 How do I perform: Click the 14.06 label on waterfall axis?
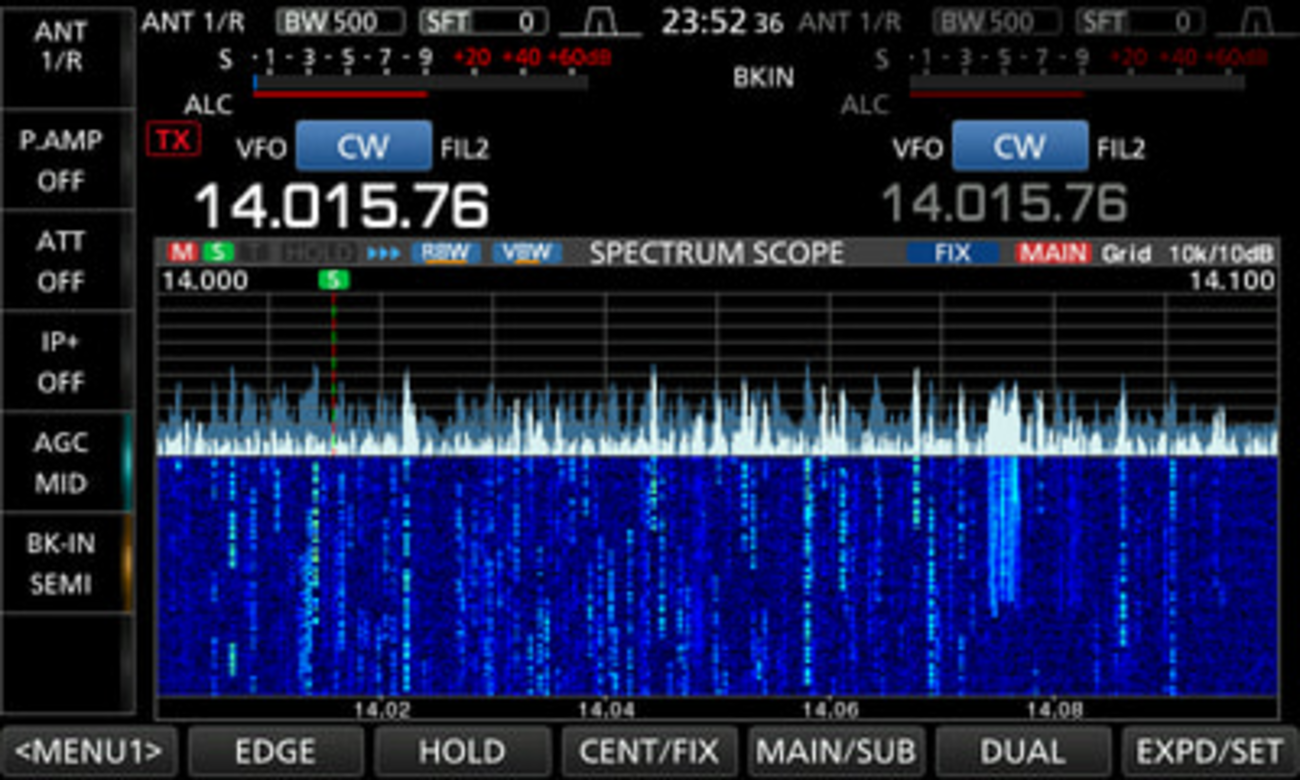pyautogui.click(x=830, y=709)
